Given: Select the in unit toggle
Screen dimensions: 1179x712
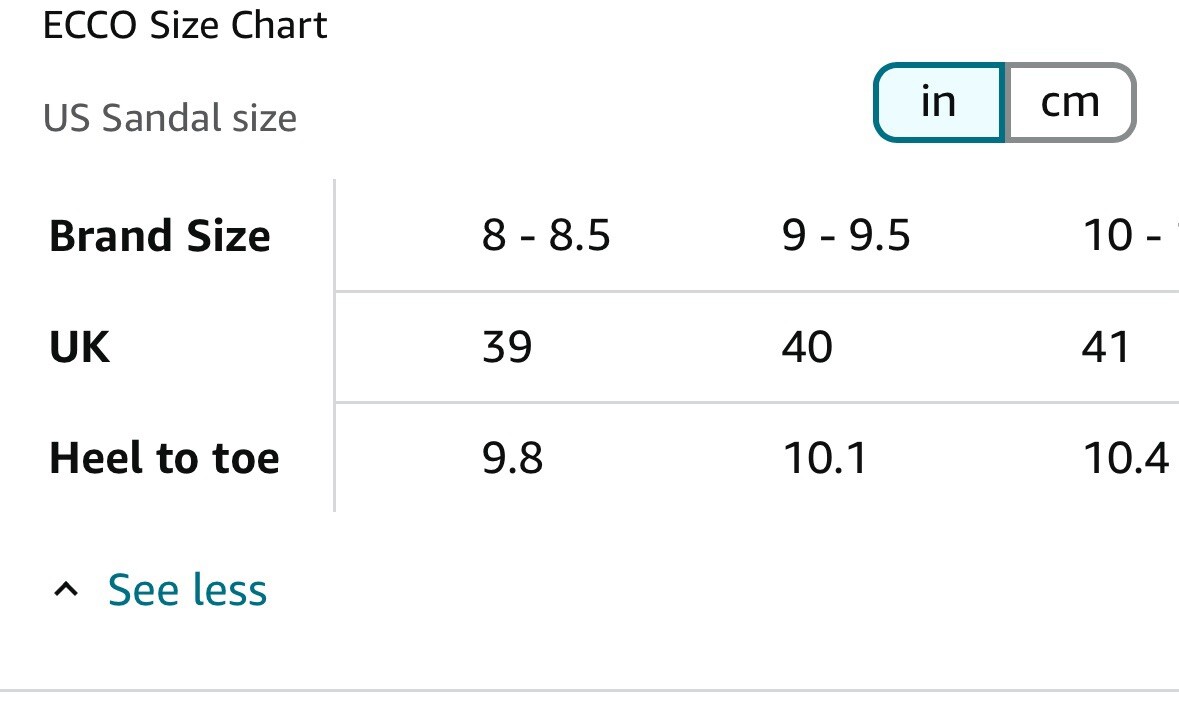Looking at the screenshot, I should [x=939, y=102].
